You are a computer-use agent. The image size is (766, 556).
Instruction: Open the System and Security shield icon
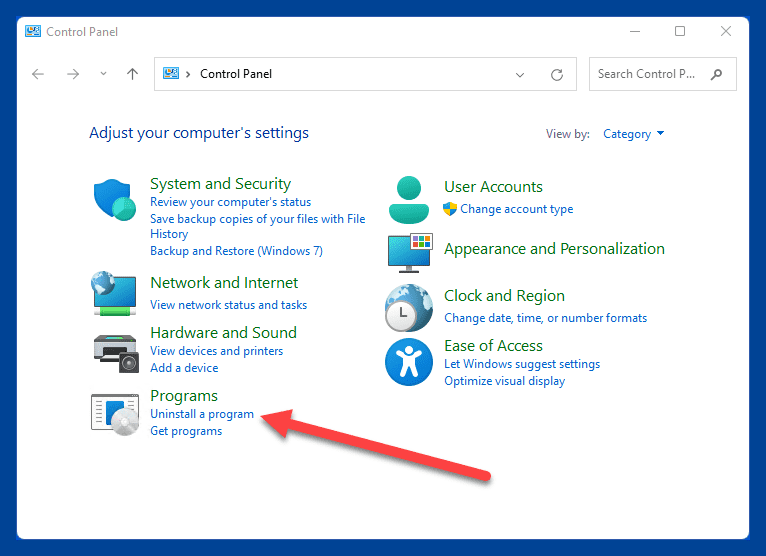(115, 199)
